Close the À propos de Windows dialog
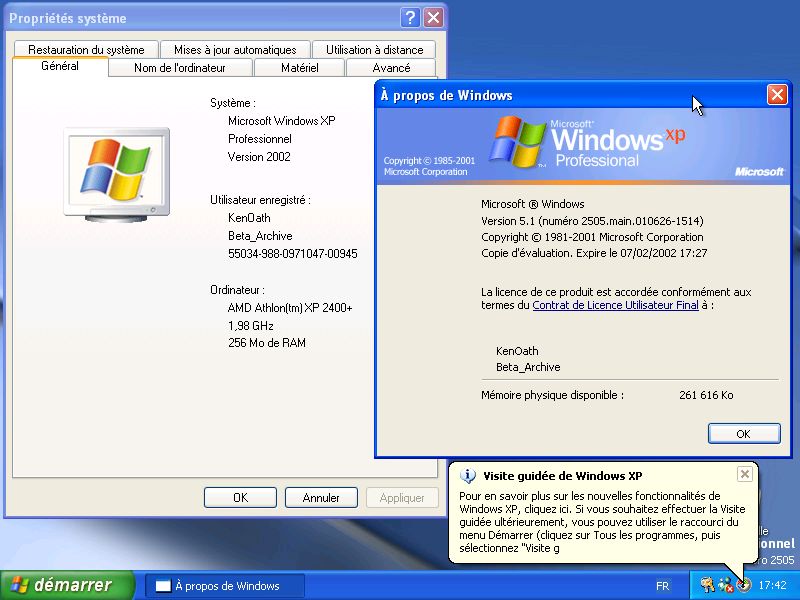This screenshot has height=600, width=800. (x=777, y=95)
